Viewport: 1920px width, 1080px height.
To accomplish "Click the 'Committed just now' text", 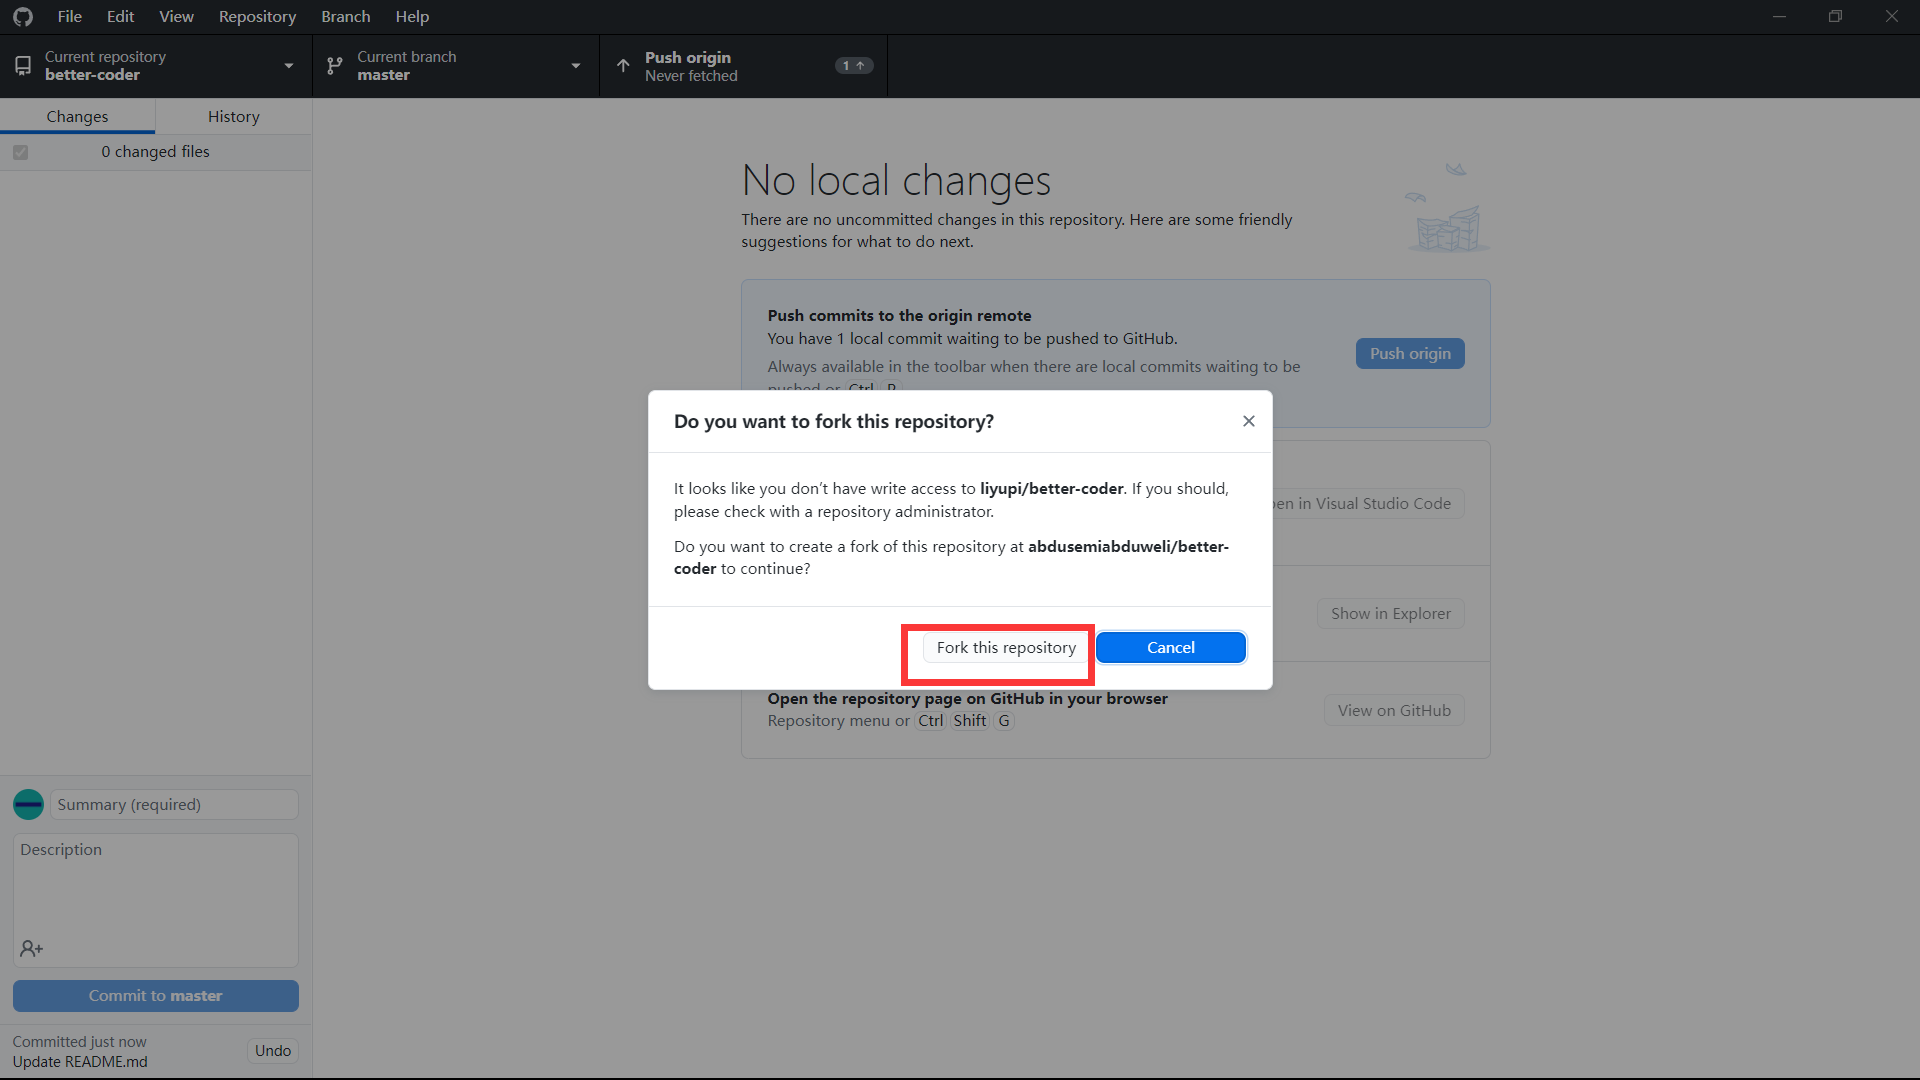I will tap(79, 1041).
